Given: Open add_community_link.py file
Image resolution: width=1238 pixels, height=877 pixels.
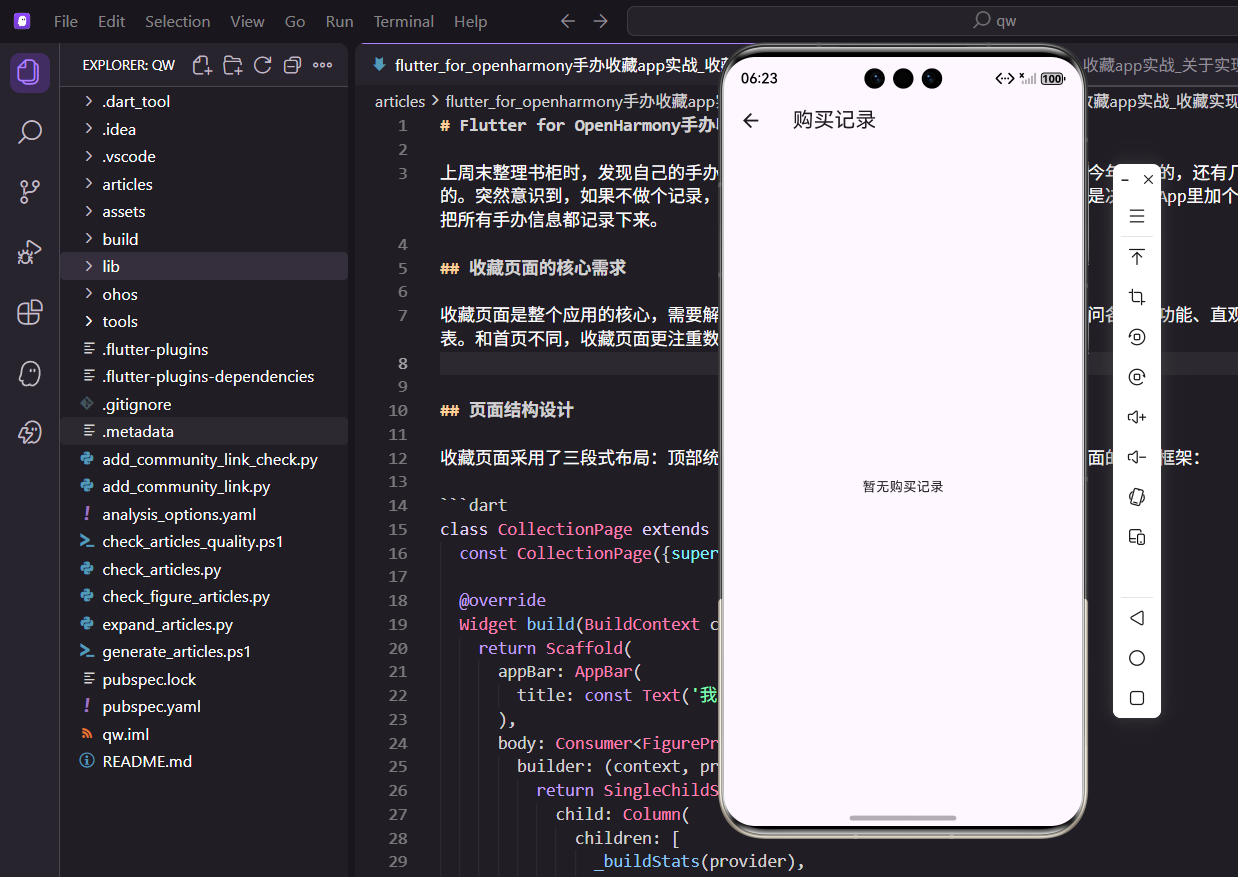Looking at the screenshot, I should pyautogui.click(x=204, y=487).
